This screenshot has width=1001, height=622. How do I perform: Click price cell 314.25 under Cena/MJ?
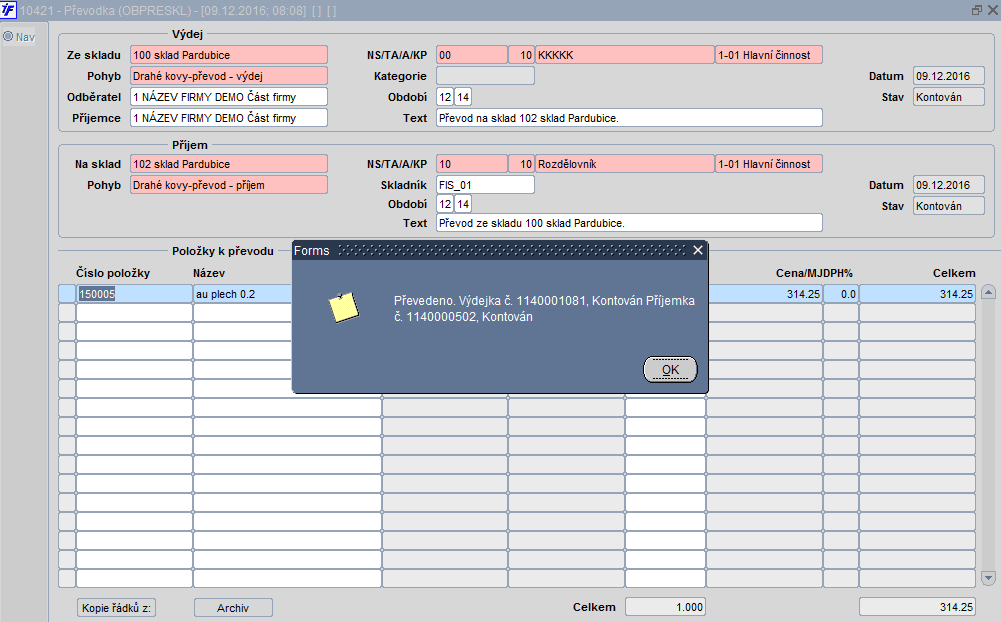764,294
